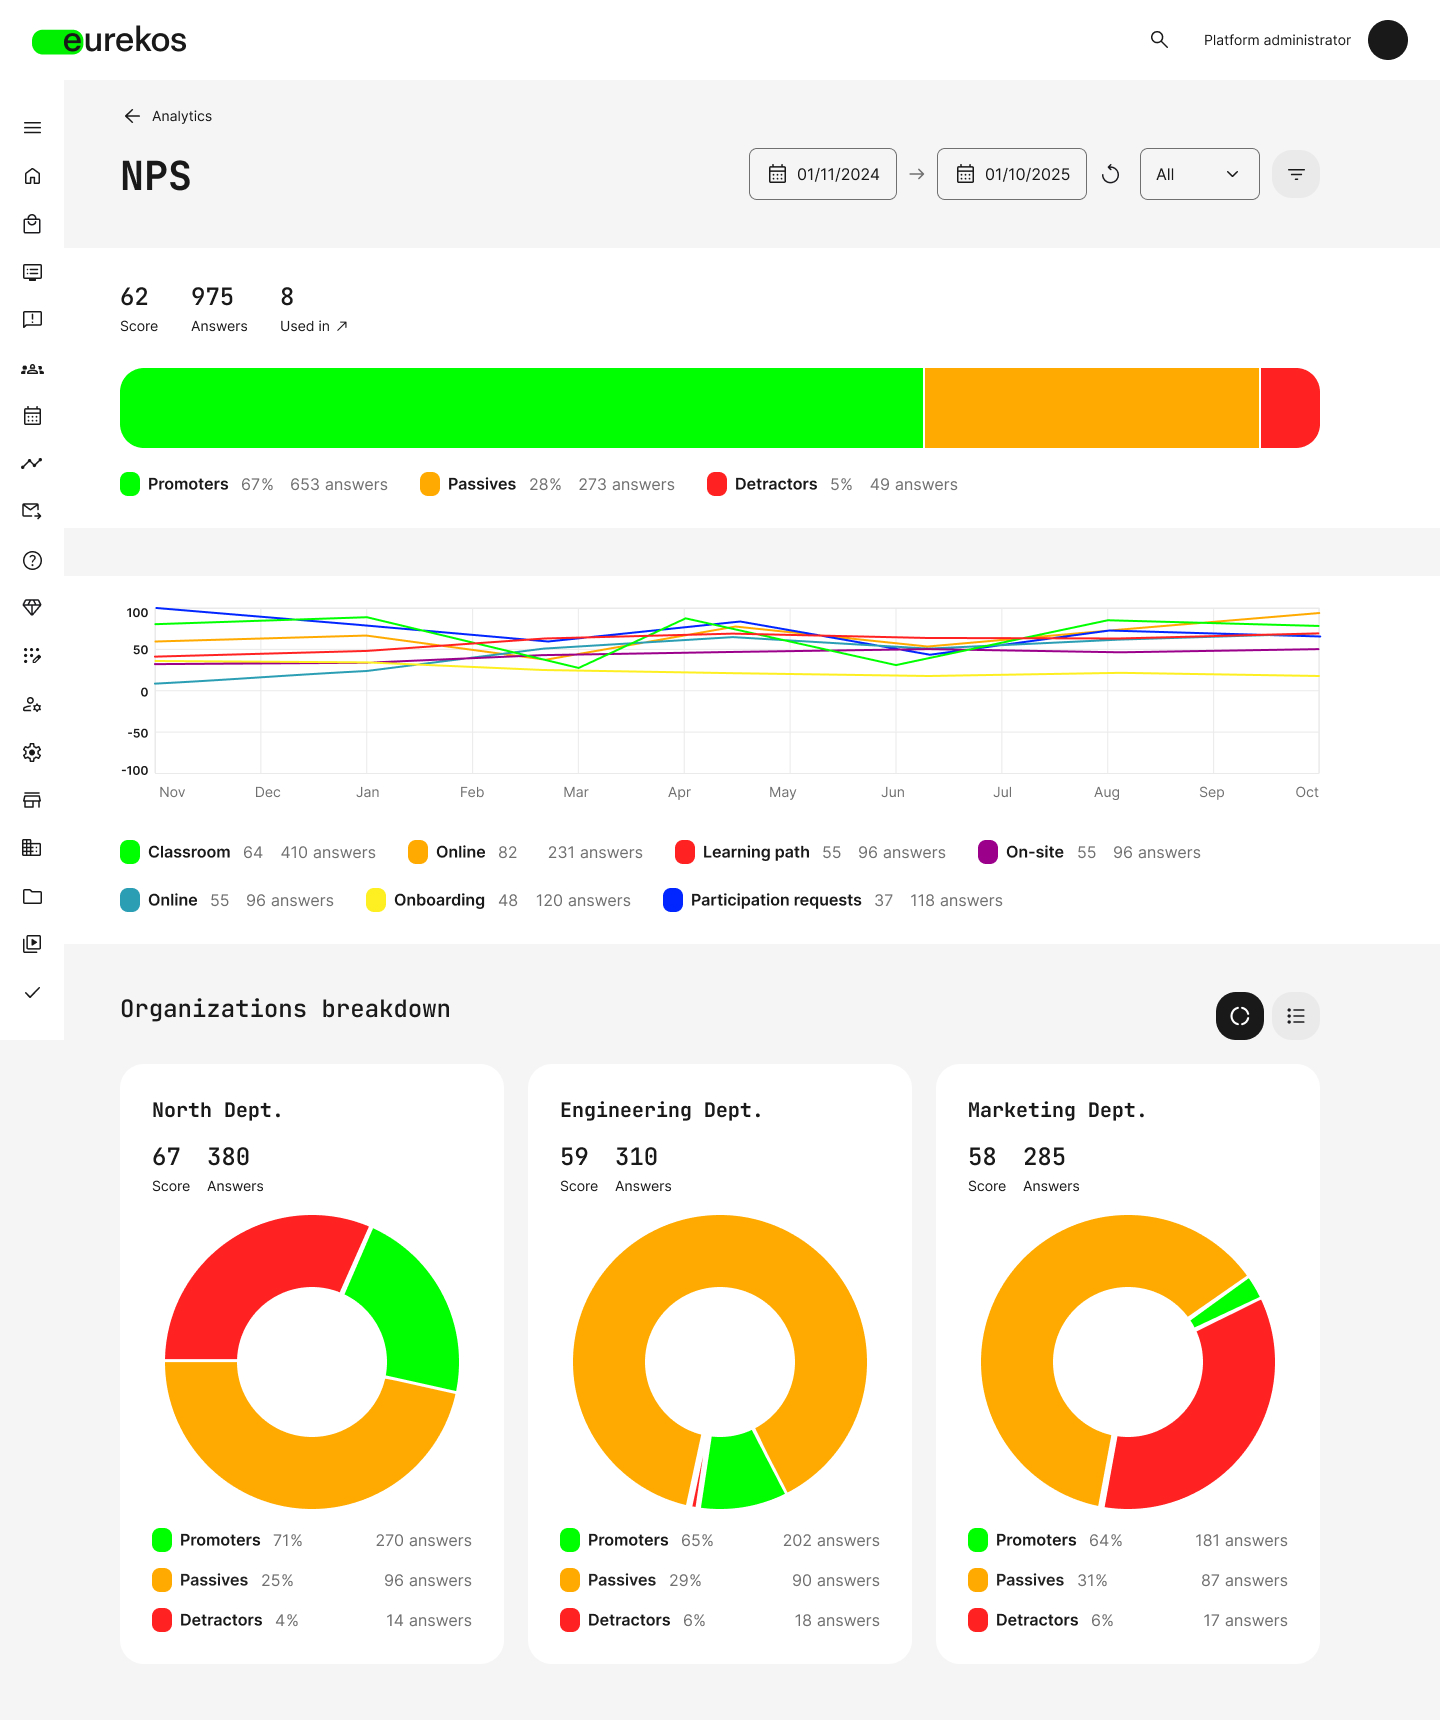
Task: Open the video library play icon
Action: [32, 944]
